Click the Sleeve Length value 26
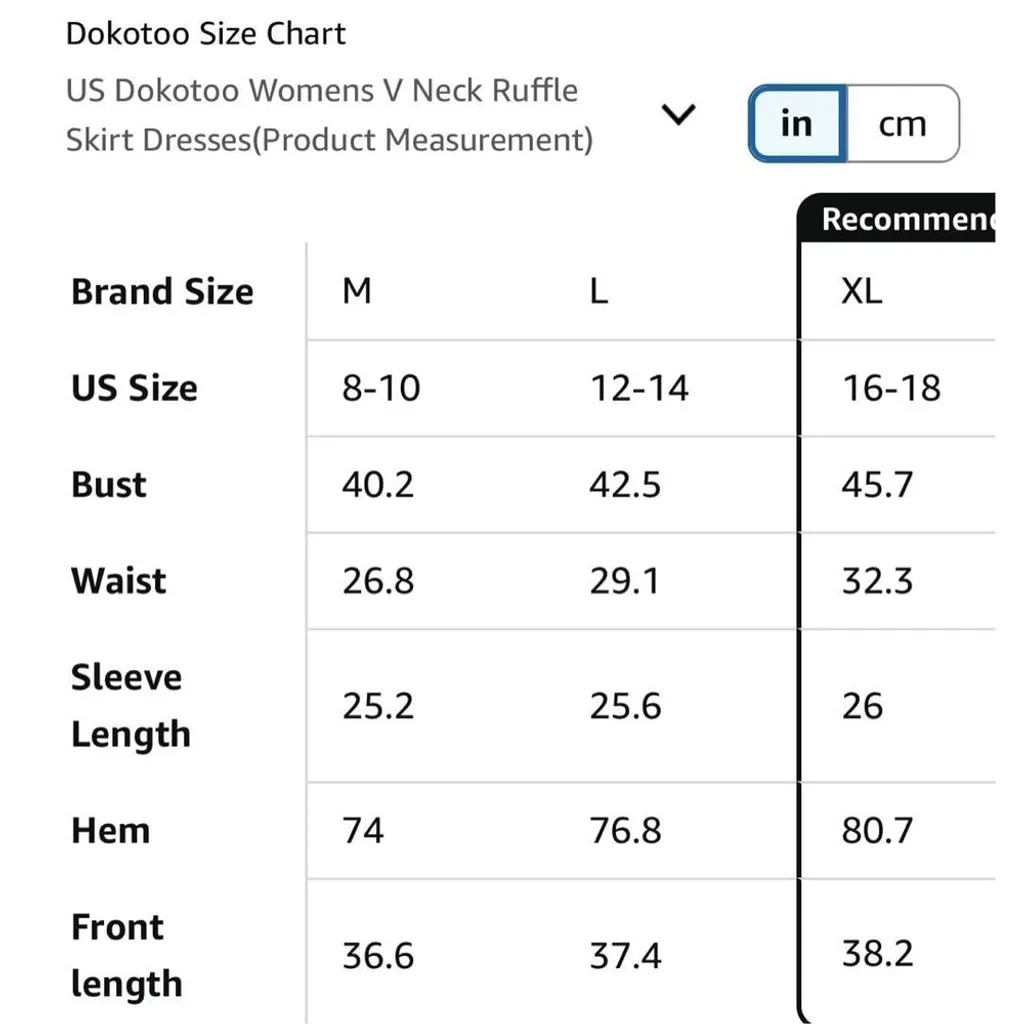Viewport: 1024px width, 1024px height. 862,706
